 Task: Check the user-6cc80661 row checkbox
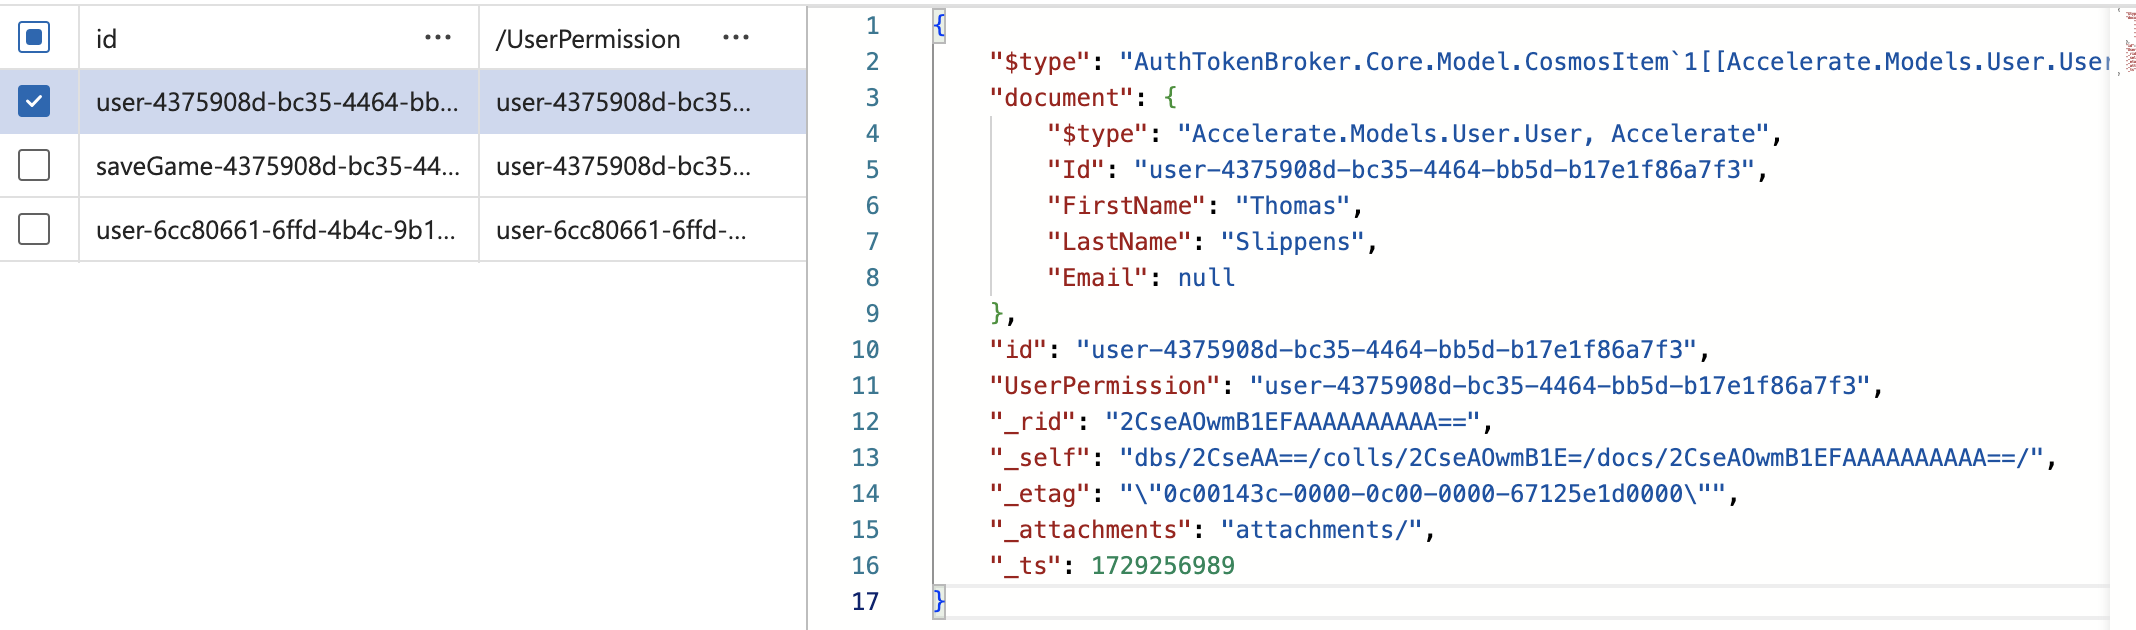point(34,229)
